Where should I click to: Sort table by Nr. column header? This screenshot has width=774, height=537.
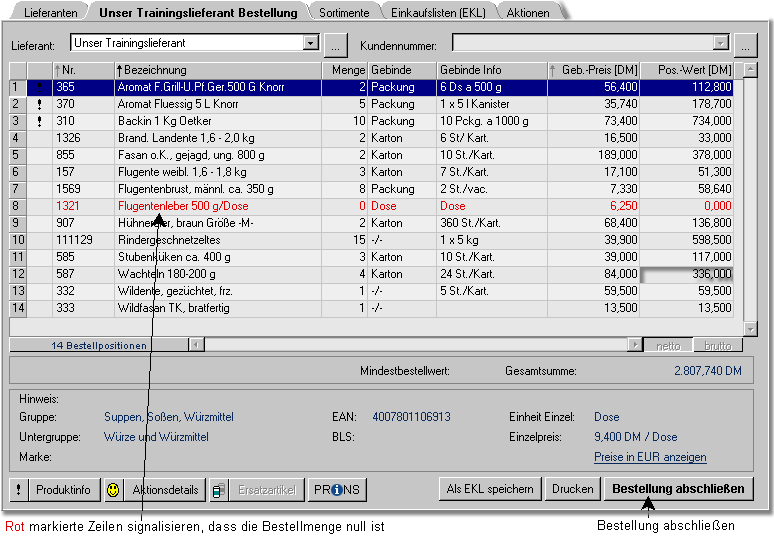click(83, 70)
